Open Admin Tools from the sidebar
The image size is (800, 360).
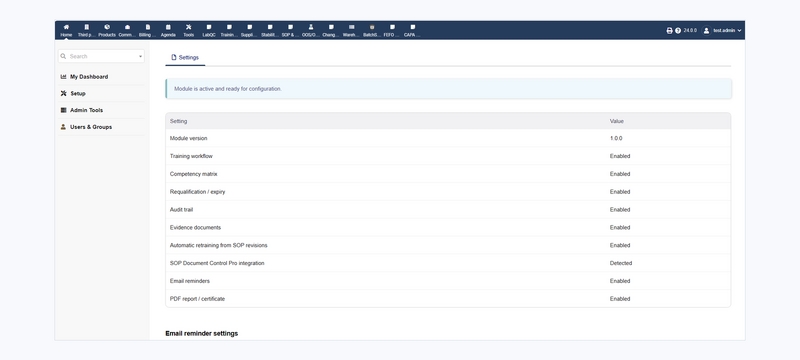click(x=86, y=110)
